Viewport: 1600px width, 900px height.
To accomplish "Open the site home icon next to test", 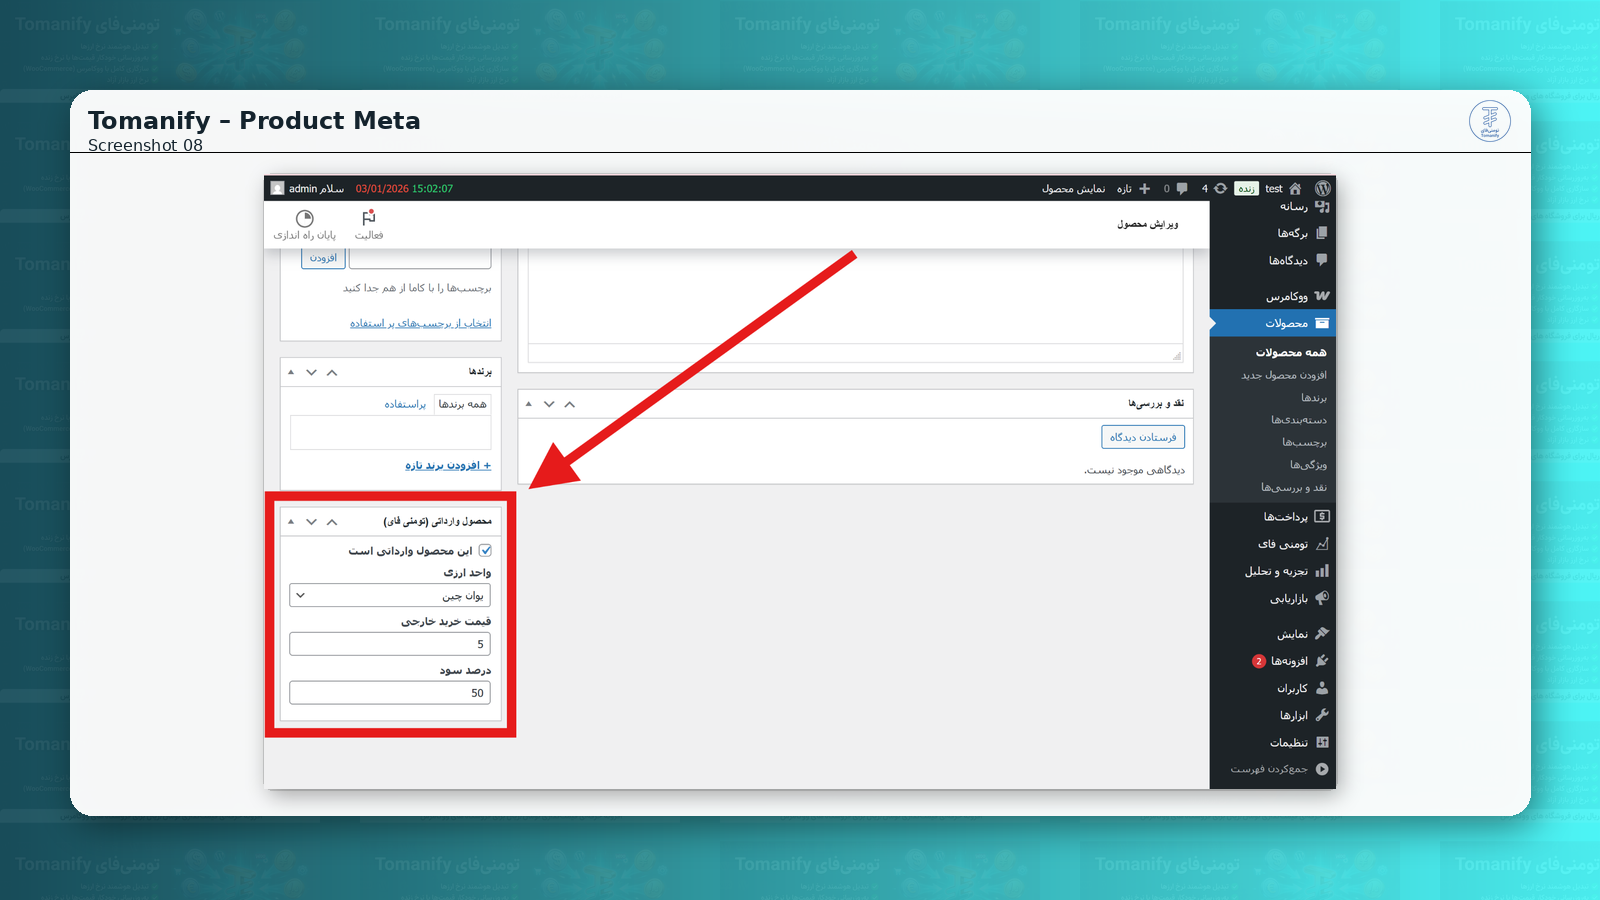I will [x=1295, y=188].
